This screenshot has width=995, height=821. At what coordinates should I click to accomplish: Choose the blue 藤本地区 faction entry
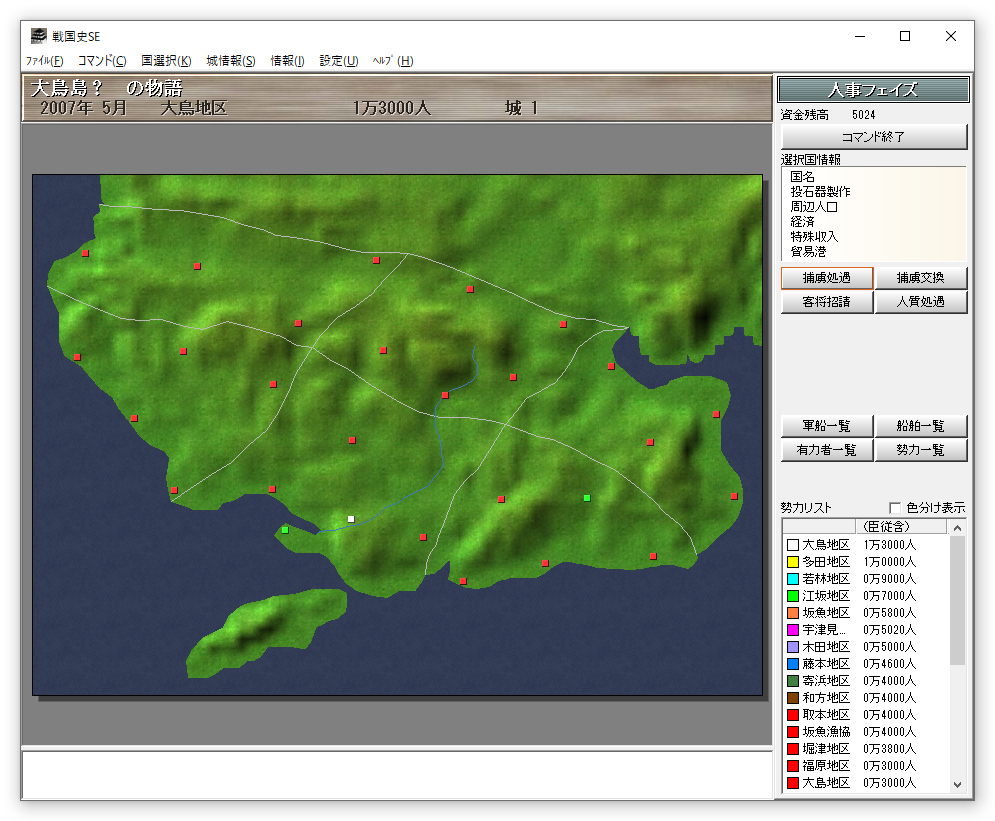(x=825, y=664)
